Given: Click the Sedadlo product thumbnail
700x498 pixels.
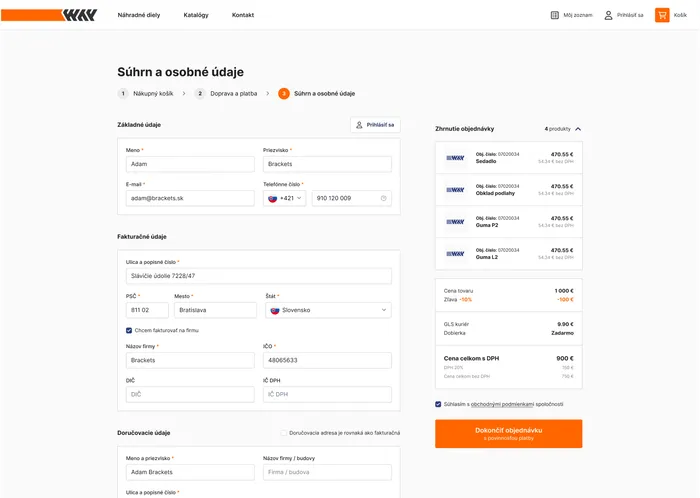Looking at the screenshot, I should click(x=455, y=158).
